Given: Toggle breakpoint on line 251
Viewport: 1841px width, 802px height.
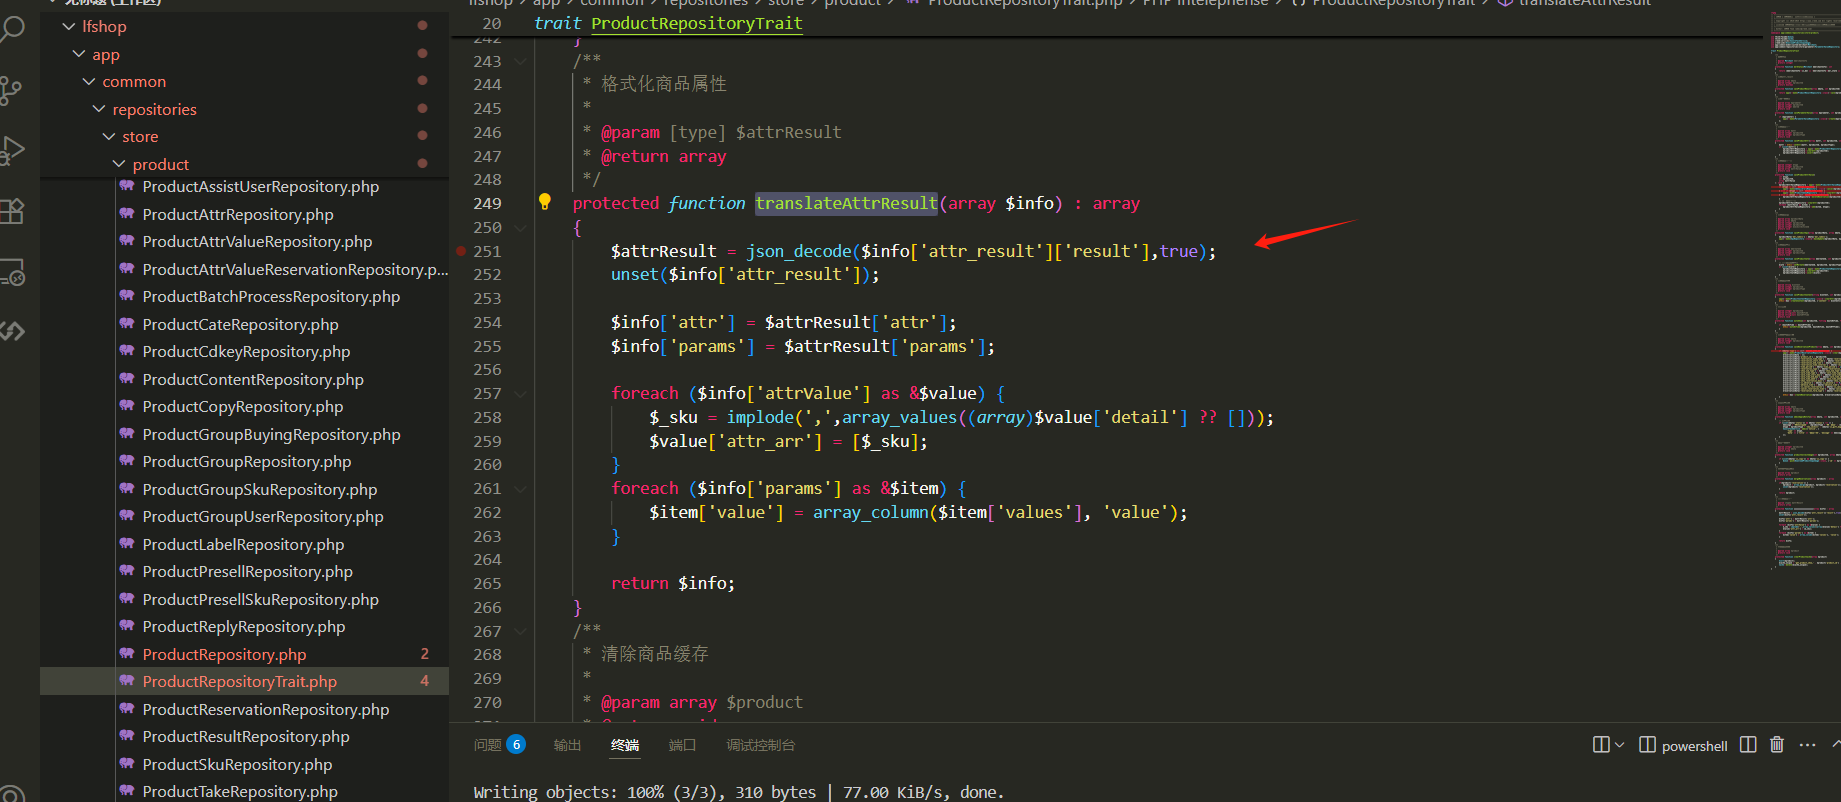Looking at the screenshot, I should pos(461,251).
